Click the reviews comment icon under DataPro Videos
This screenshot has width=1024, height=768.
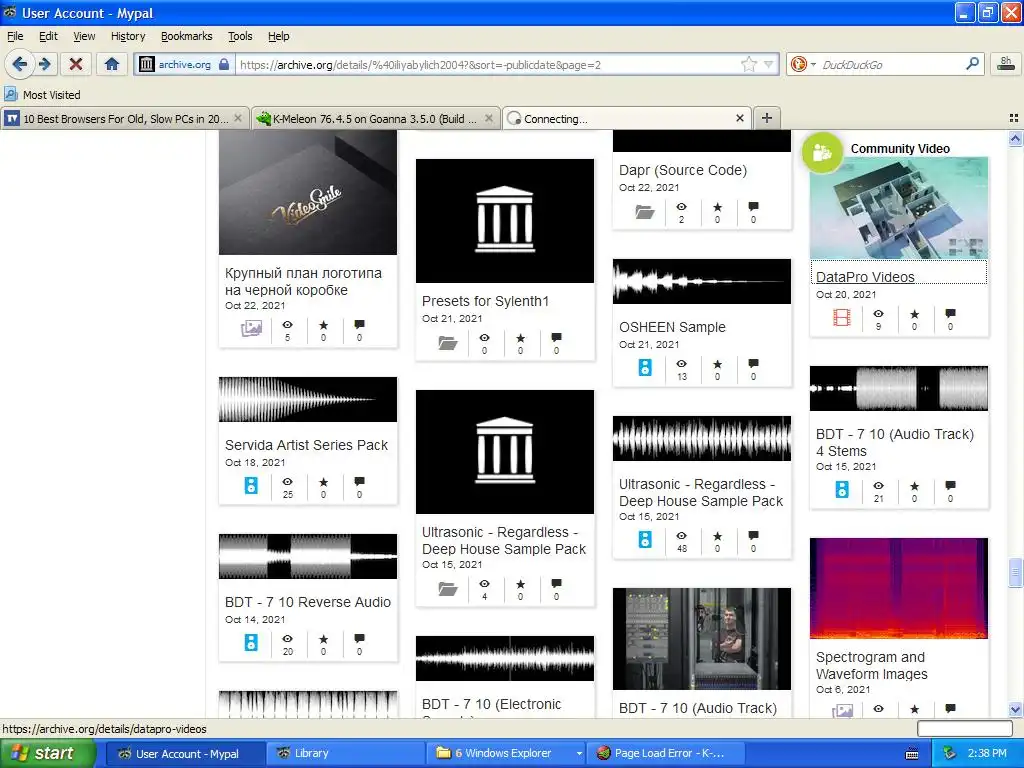click(x=950, y=313)
